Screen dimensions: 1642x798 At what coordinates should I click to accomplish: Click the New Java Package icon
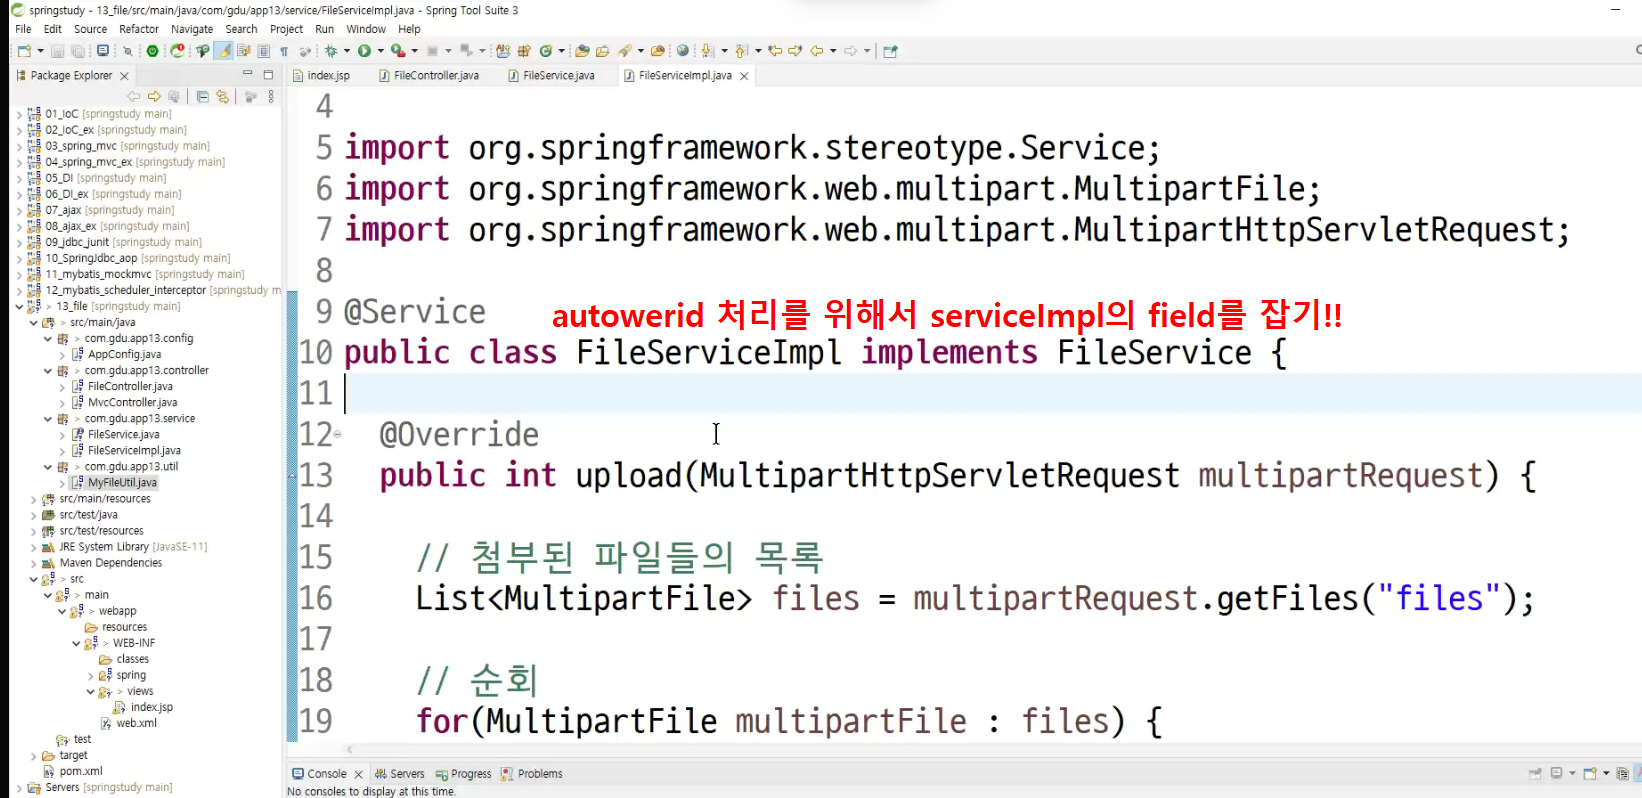pyautogui.click(x=524, y=51)
